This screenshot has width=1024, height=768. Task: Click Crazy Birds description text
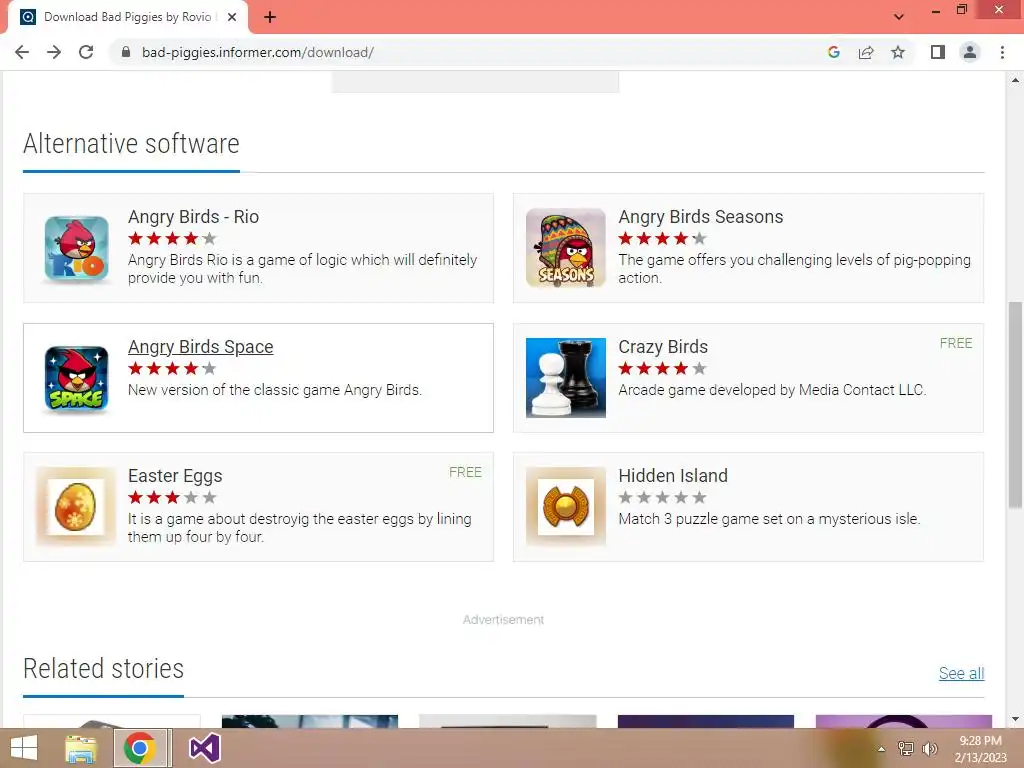[772, 390]
